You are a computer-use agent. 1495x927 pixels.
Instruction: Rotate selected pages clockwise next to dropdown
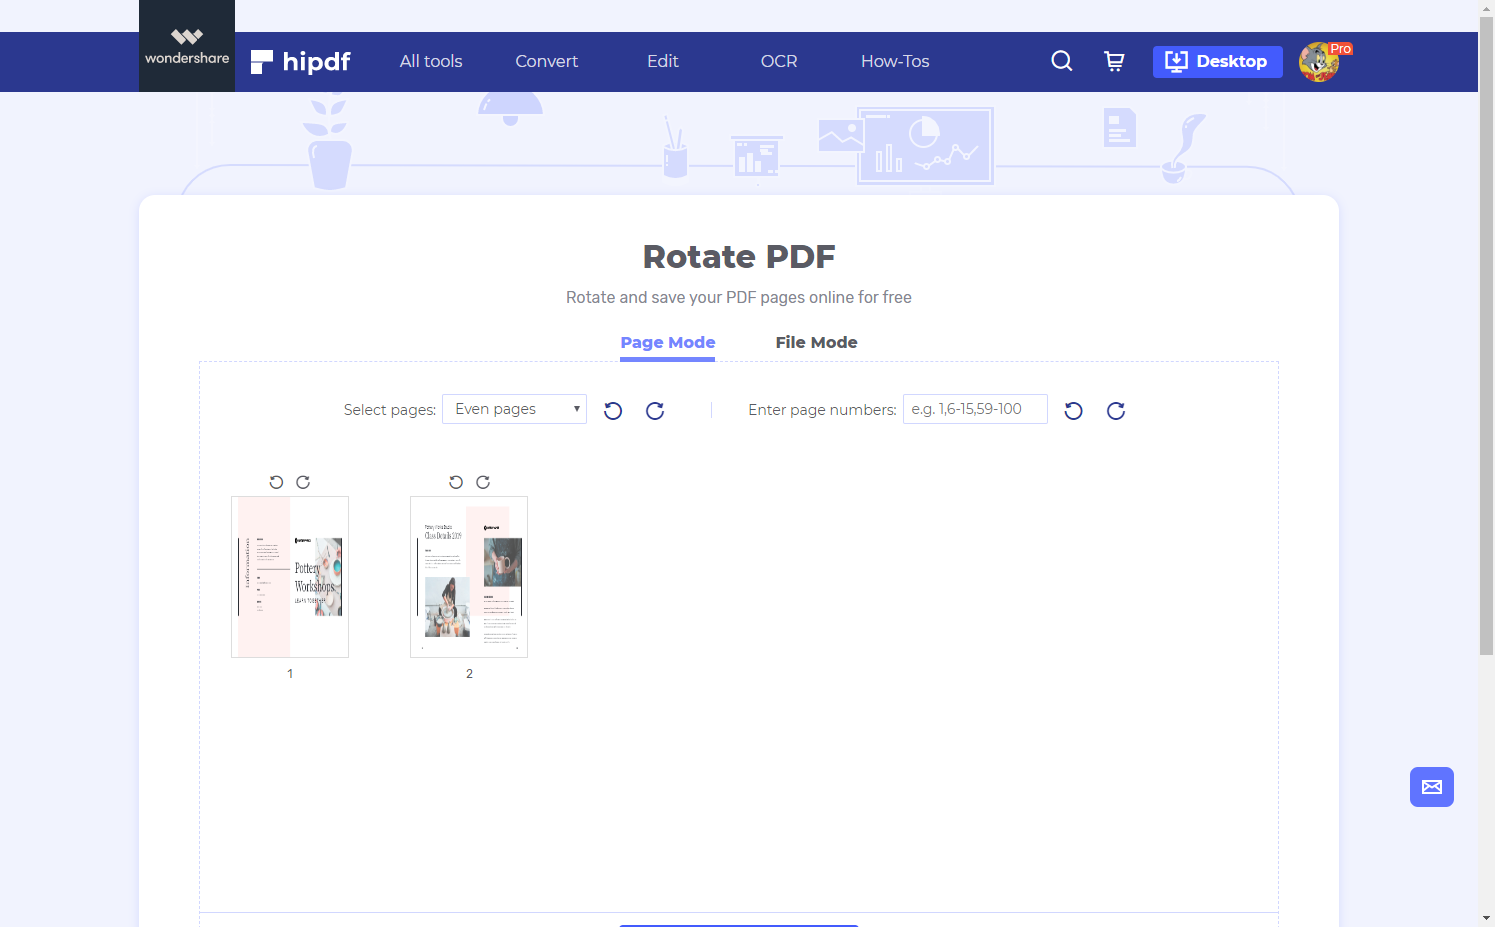(x=655, y=411)
